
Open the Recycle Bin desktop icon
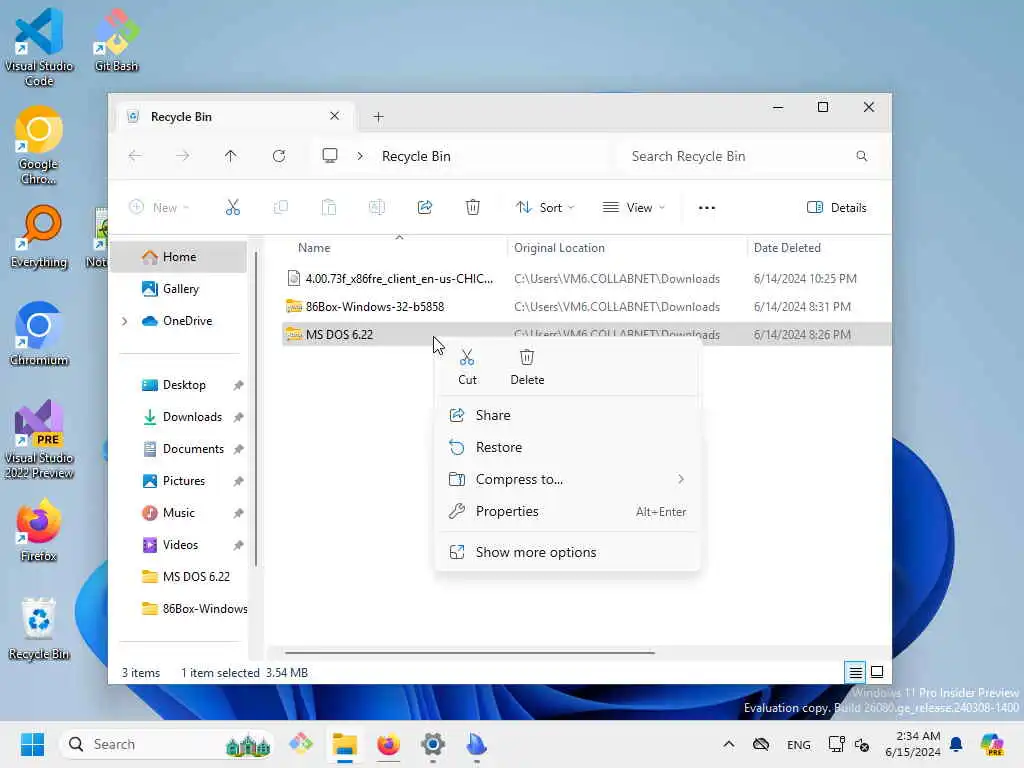click(x=39, y=629)
